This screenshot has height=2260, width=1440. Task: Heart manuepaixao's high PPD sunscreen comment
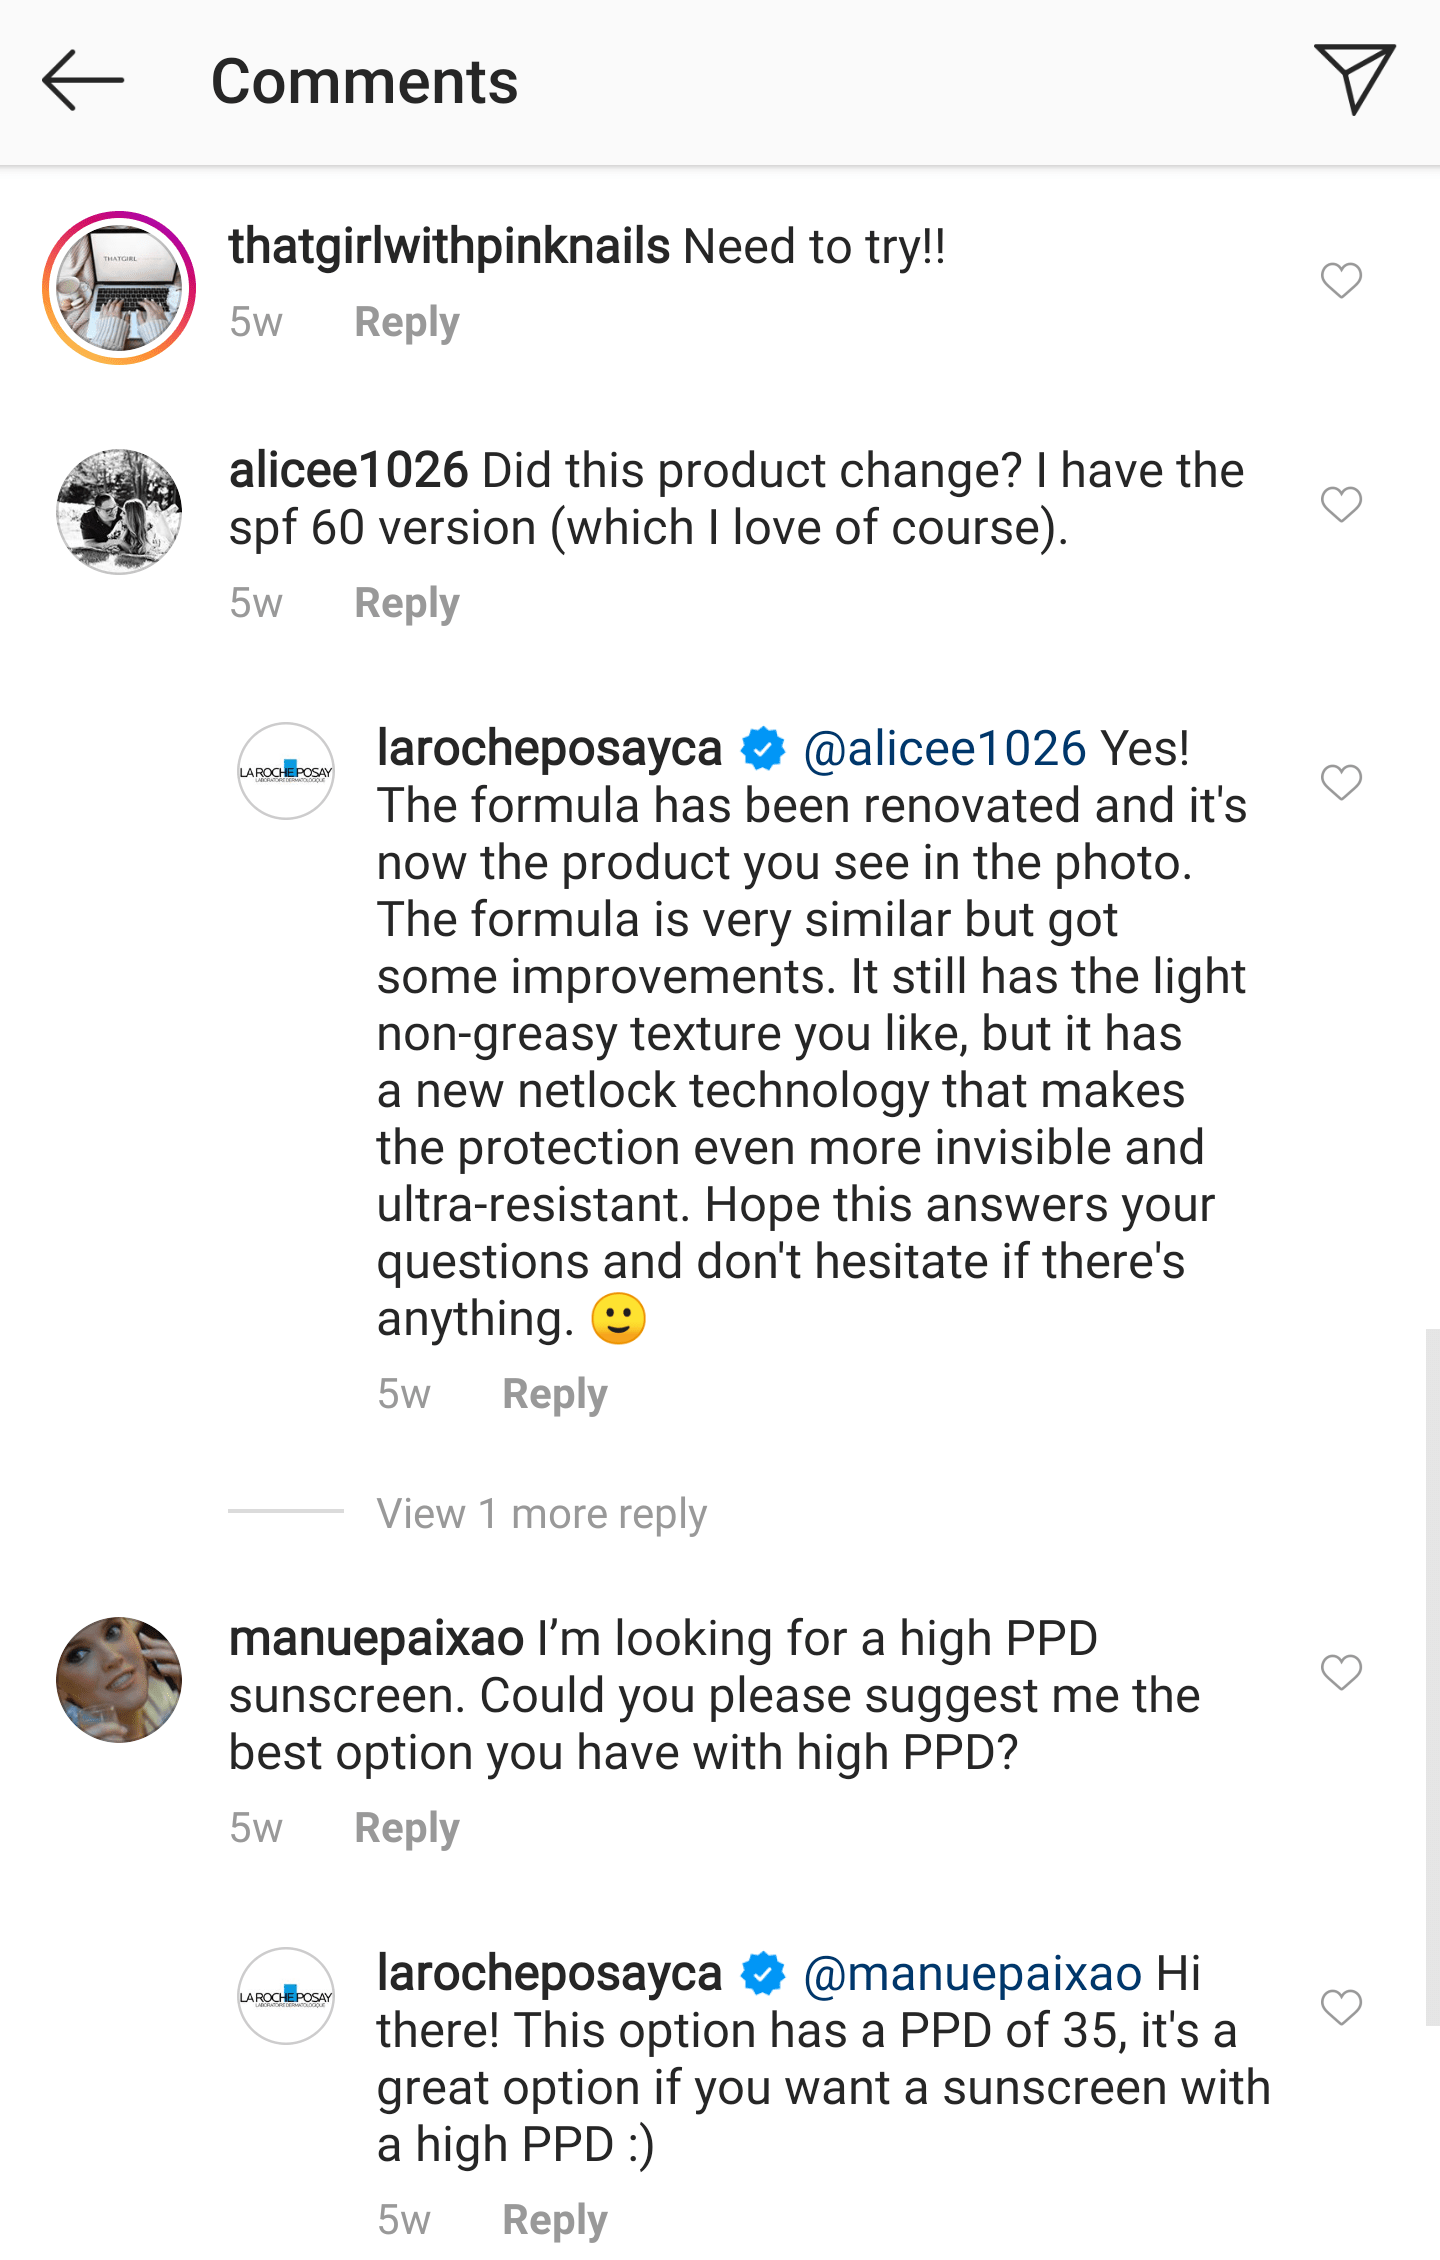(x=1341, y=1672)
